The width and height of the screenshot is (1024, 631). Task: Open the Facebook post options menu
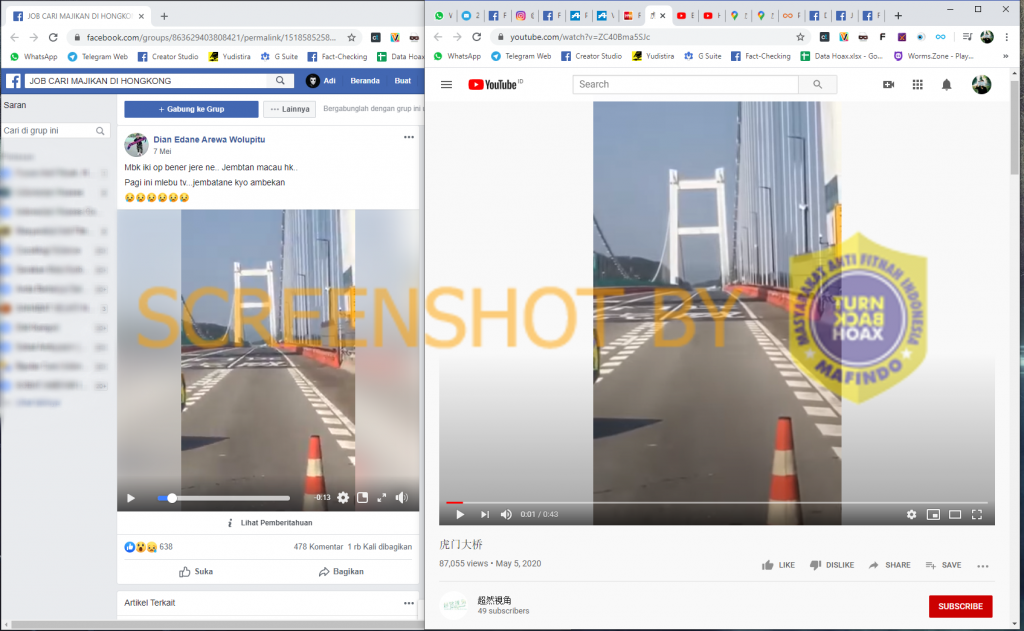tap(408, 137)
